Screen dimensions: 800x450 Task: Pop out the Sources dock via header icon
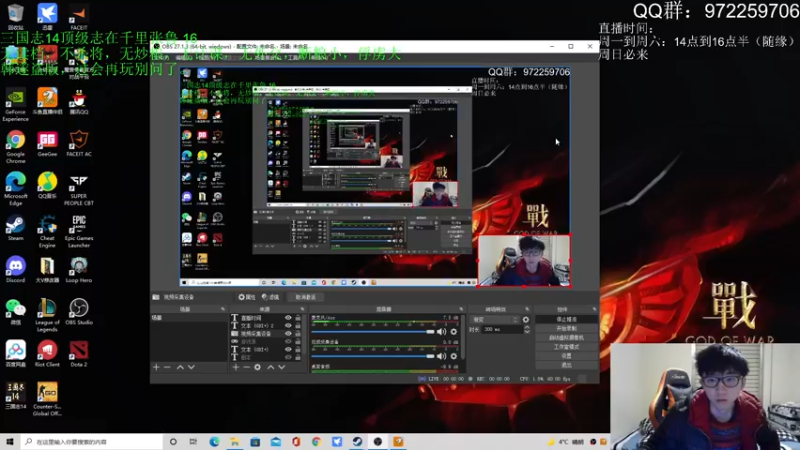[303, 309]
